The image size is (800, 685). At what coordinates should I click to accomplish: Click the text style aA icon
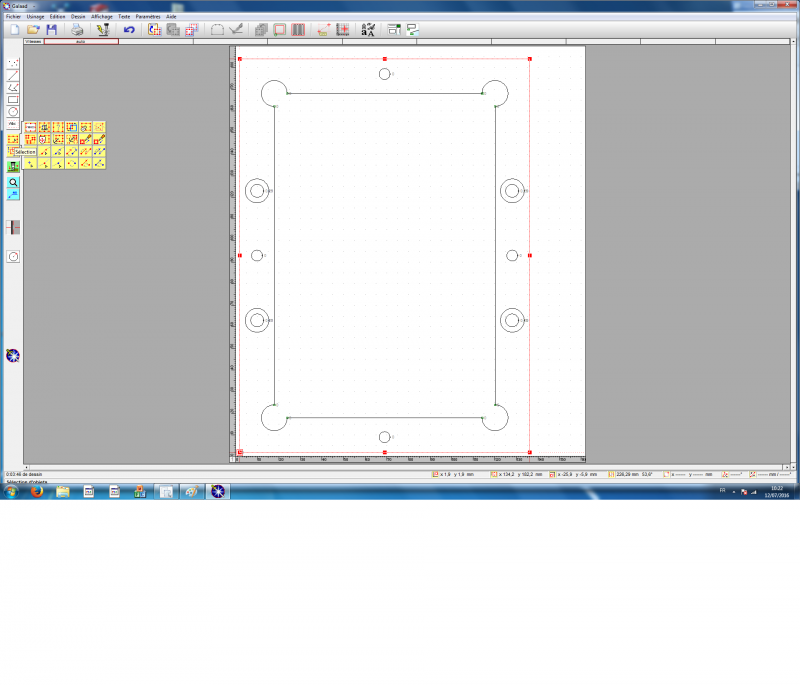point(368,30)
